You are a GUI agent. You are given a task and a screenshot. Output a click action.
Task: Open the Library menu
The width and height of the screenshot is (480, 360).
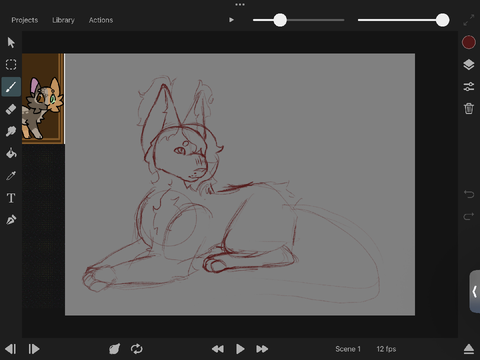click(63, 20)
